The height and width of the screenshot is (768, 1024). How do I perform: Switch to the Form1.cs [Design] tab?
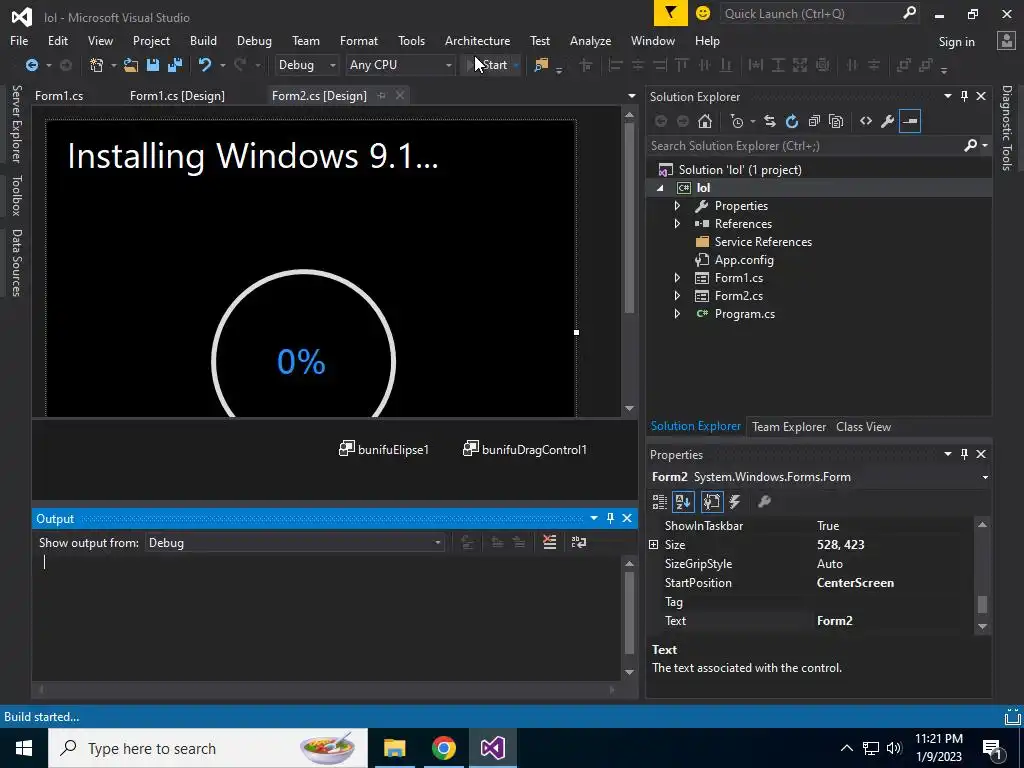[177, 95]
